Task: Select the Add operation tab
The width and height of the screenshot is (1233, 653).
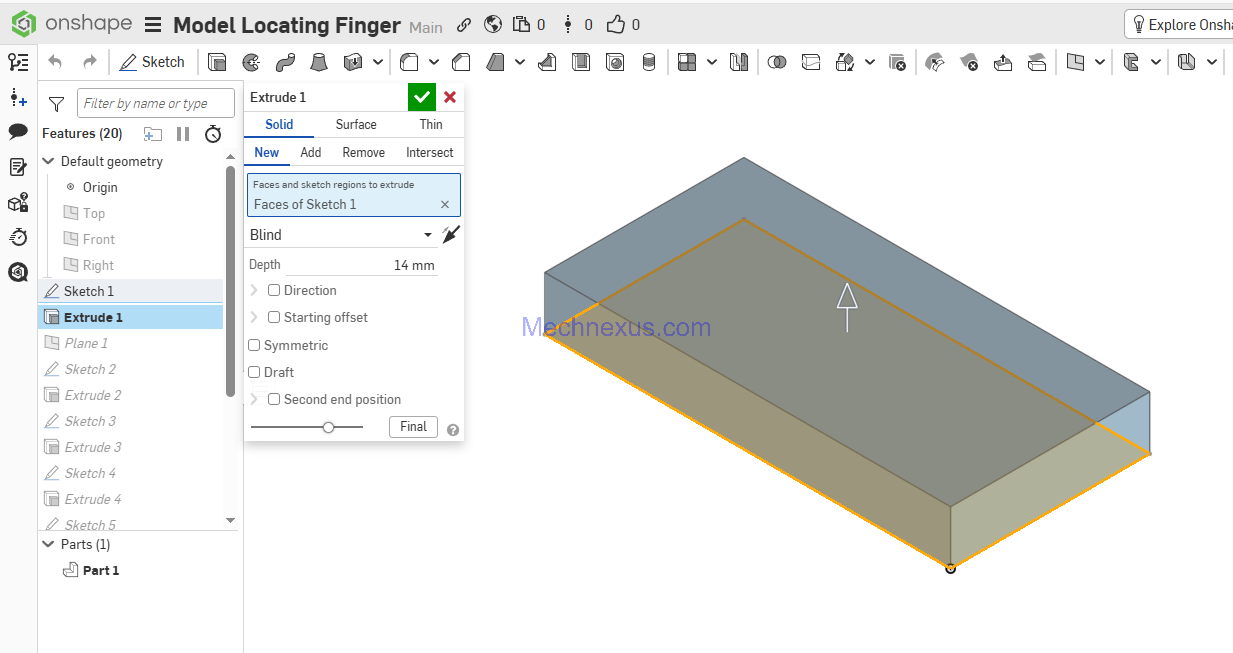Action: click(x=311, y=153)
